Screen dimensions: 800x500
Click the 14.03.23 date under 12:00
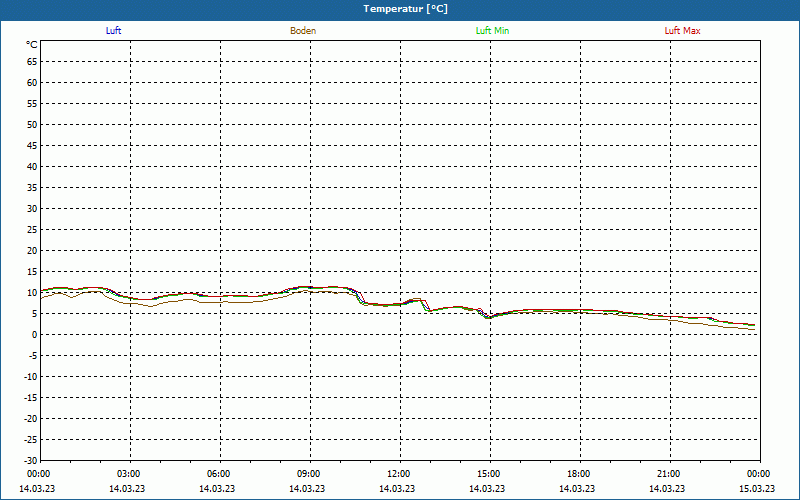click(397, 488)
